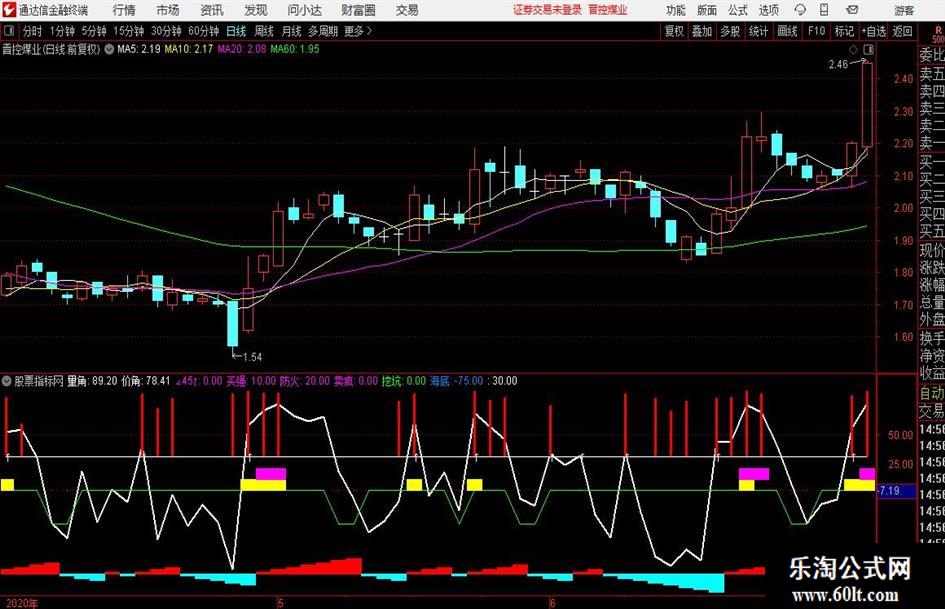
Task: Open the 问小达 menu
Action: [x=304, y=10]
